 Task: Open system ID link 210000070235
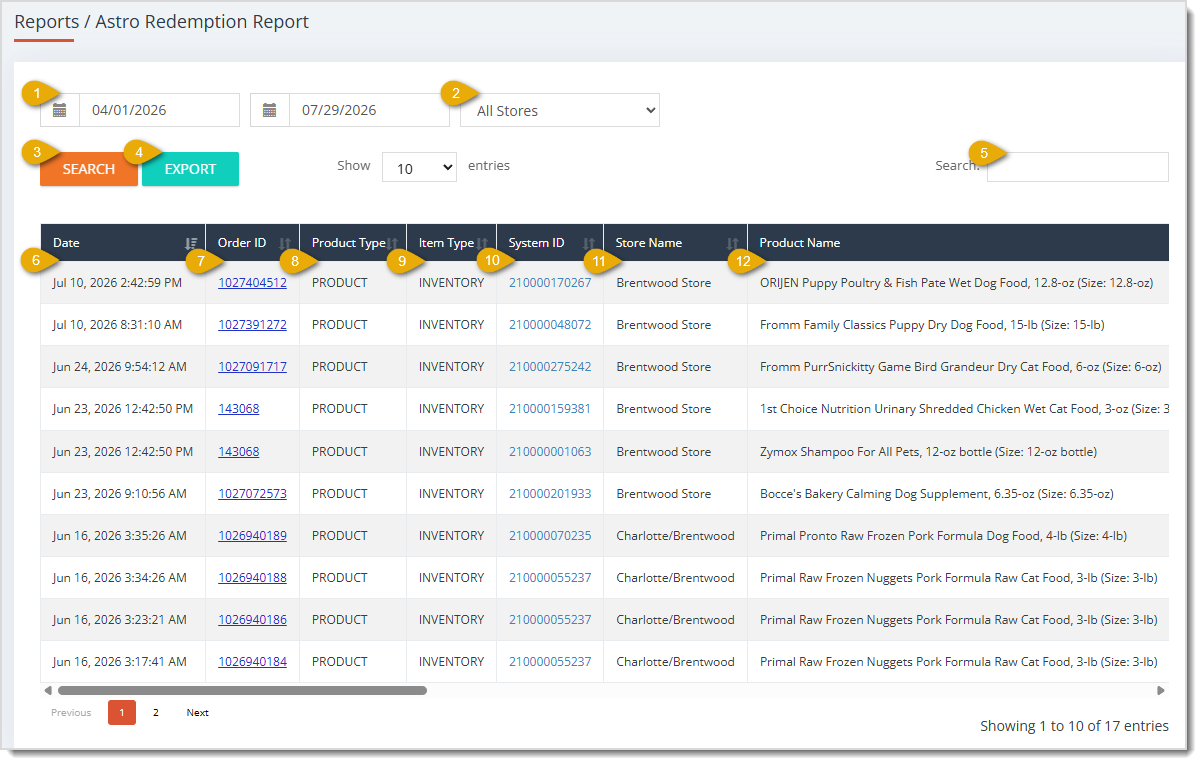550,536
